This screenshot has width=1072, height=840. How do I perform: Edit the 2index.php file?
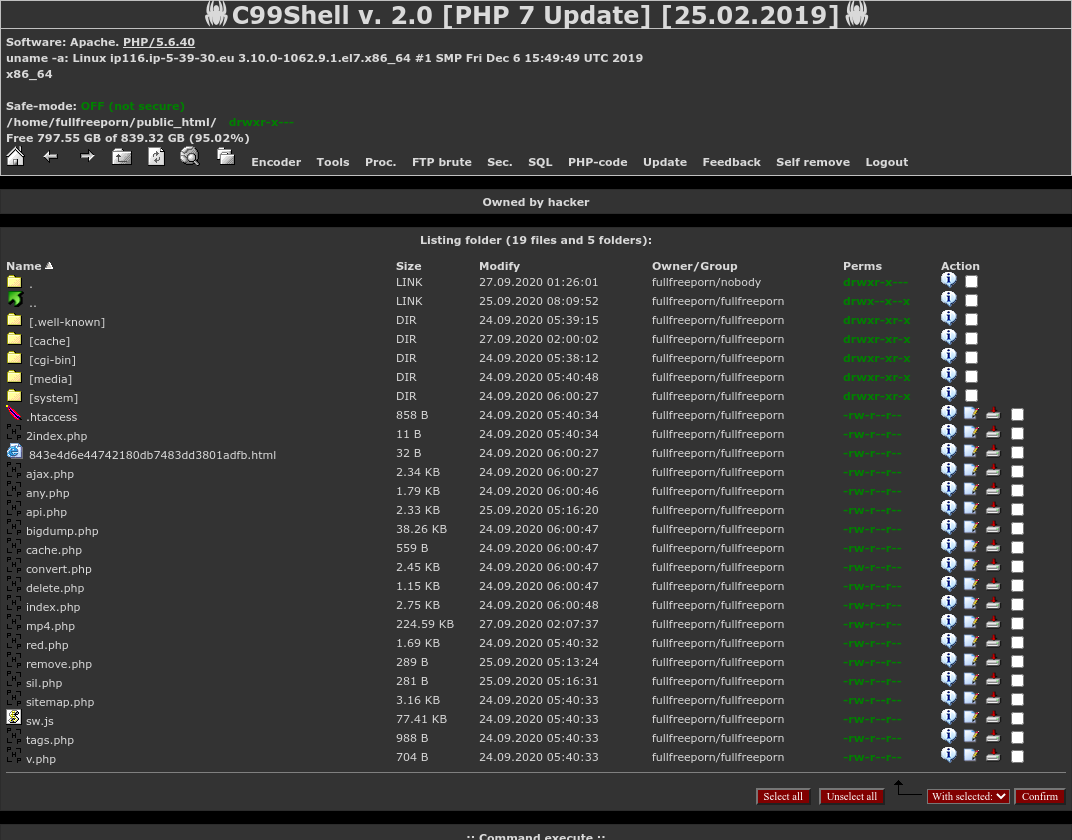point(971,432)
